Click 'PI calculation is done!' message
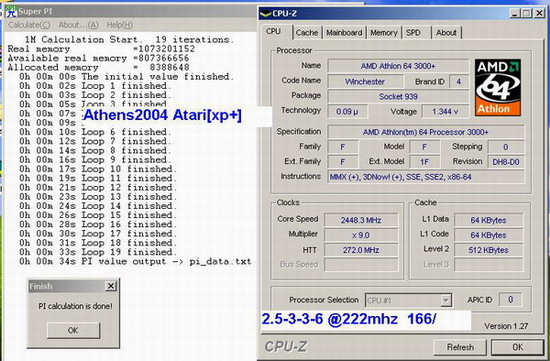This screenshot has height=361, width=550. click(75, 306)
